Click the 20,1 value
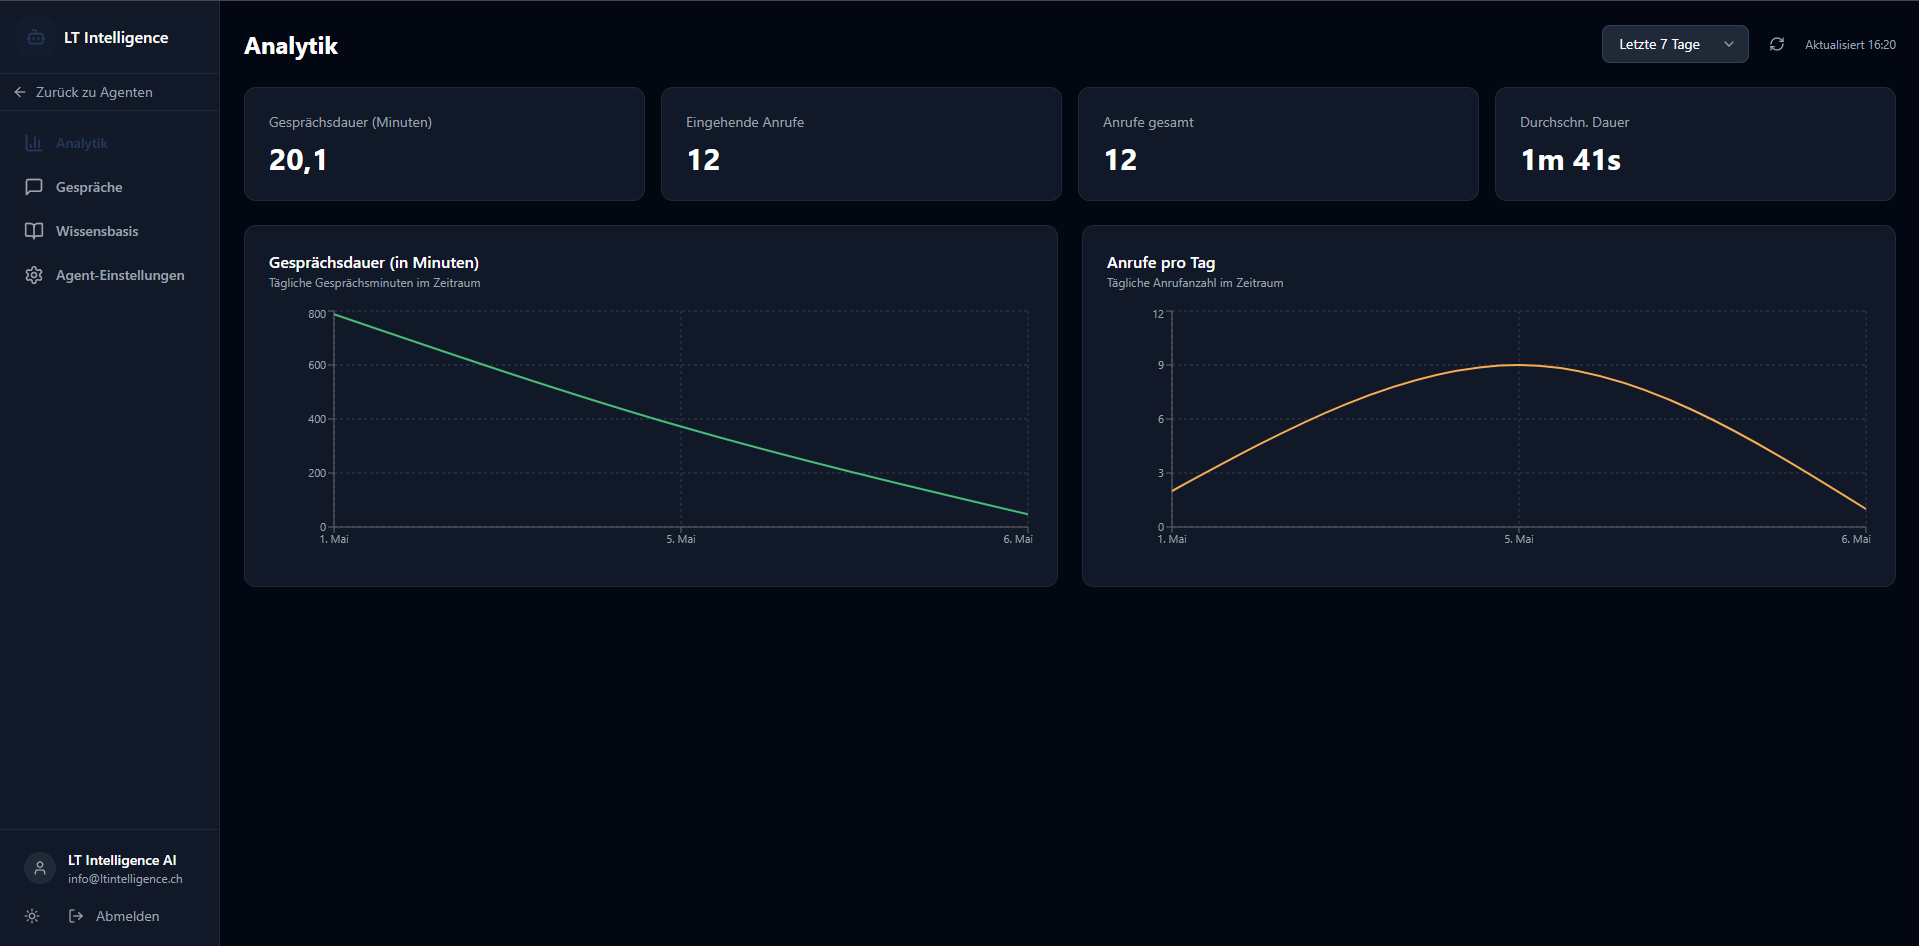 point(298,160)
